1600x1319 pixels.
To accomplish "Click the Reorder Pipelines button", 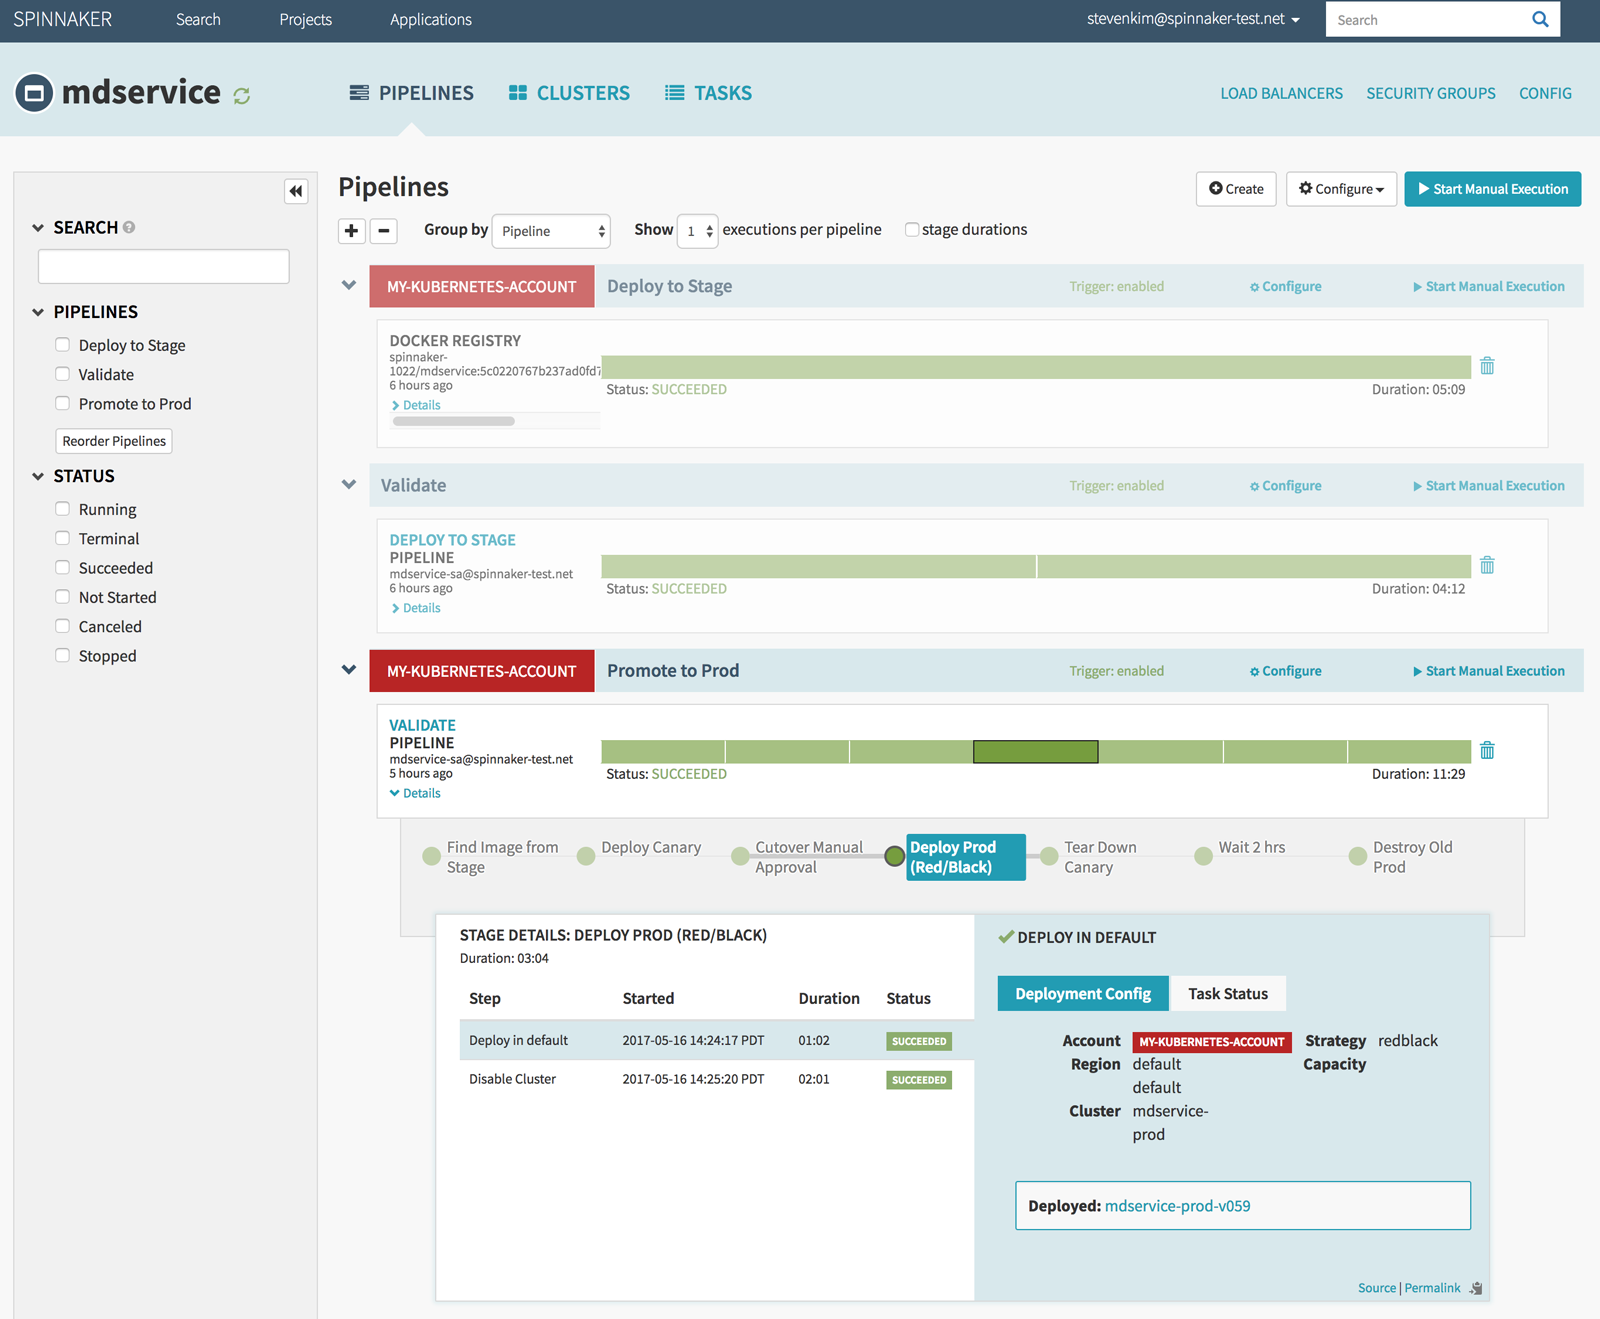I will pyautogui.click(x=114, y=441).
